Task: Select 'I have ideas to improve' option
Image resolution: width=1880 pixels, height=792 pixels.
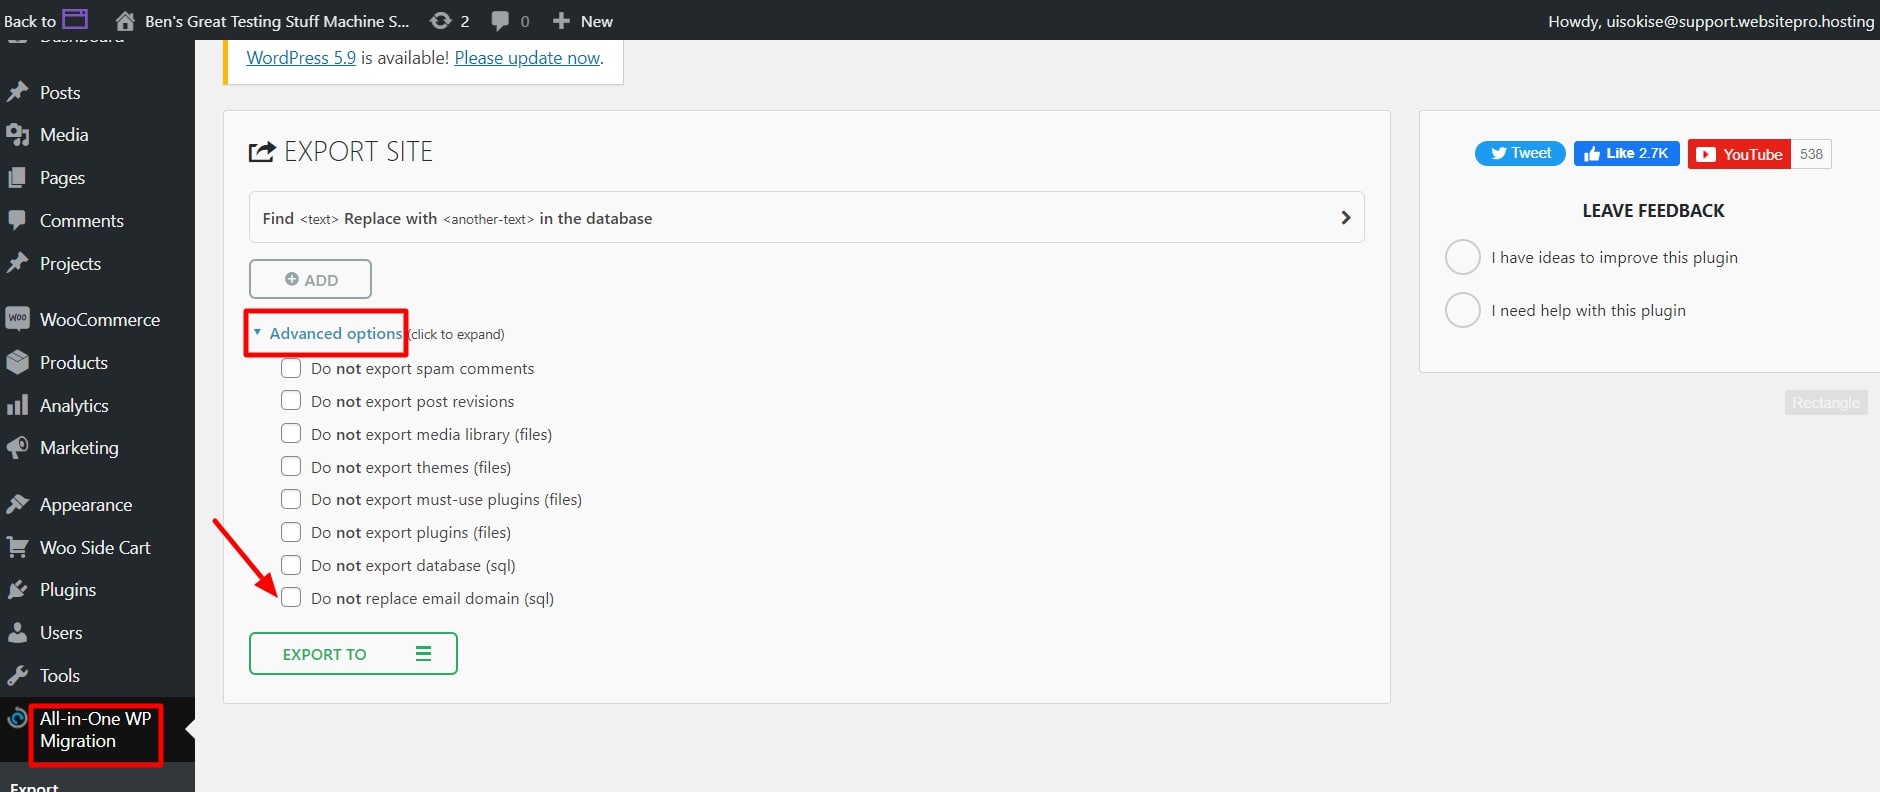Action: (x=1462, y=257)
